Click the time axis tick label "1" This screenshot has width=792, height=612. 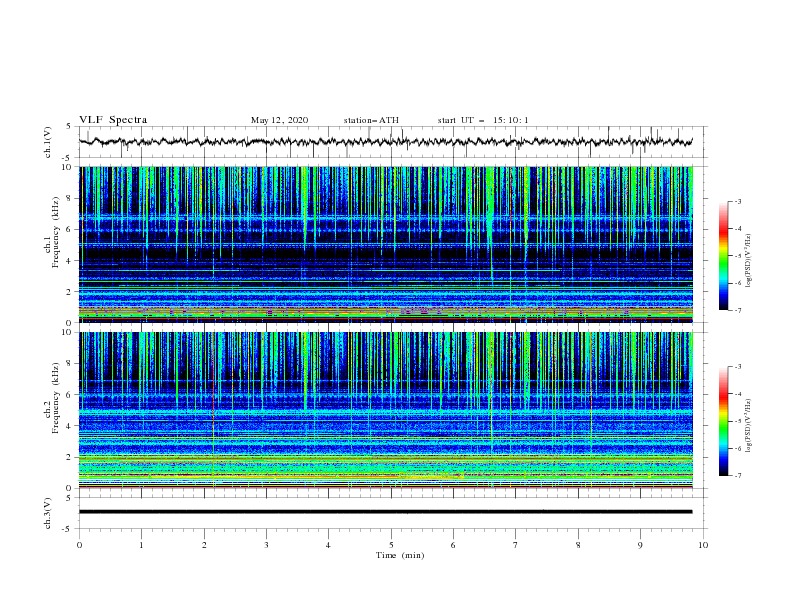[141, 545]
